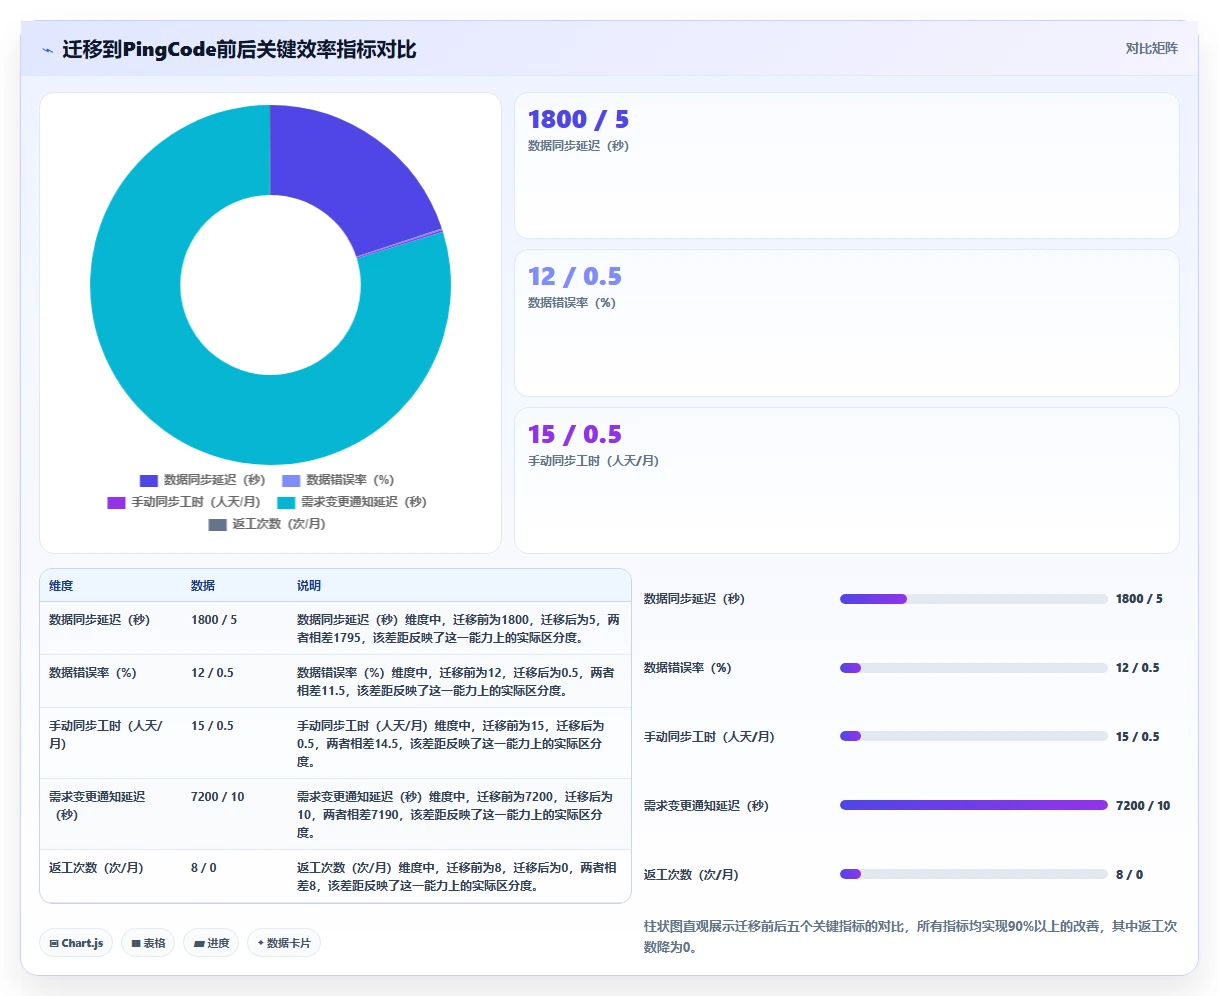This screenshot has height=996, width=1219.
Task: Click the 1800 / 5 value beside progress bar
Action: [x=1139, y=599]
